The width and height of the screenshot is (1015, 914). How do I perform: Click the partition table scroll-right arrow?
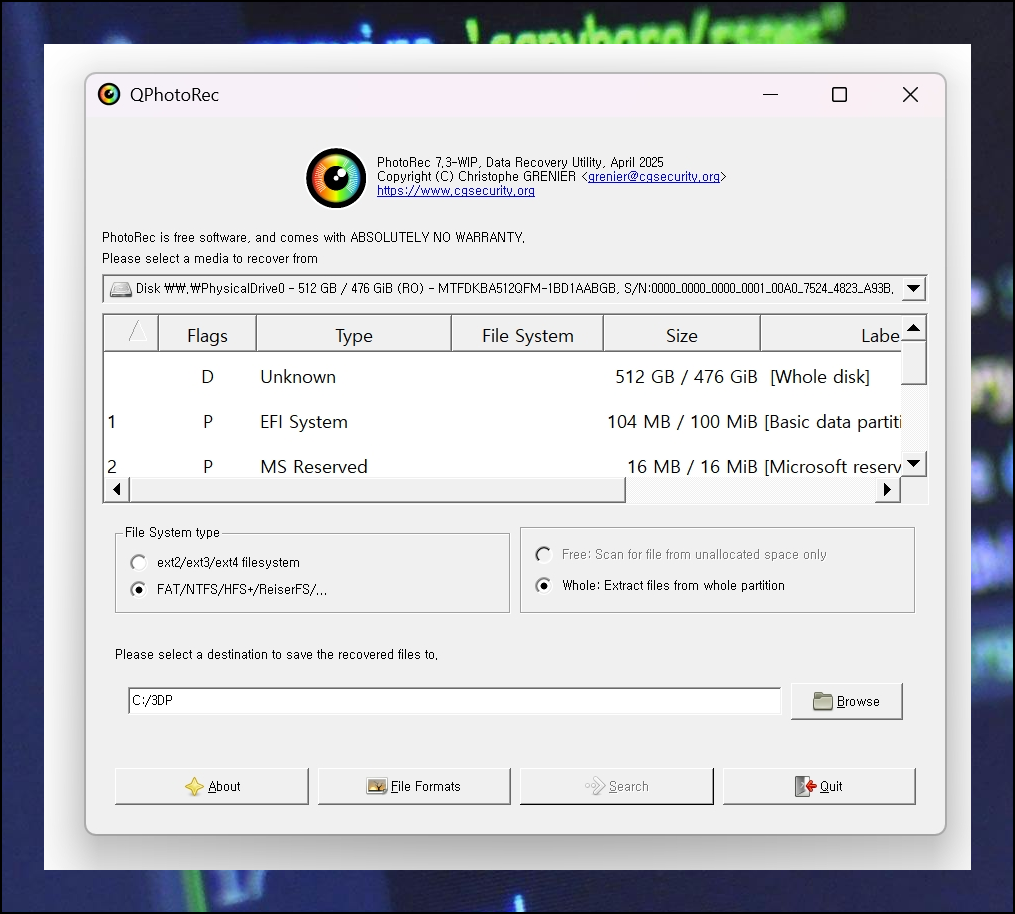[887, 489]
